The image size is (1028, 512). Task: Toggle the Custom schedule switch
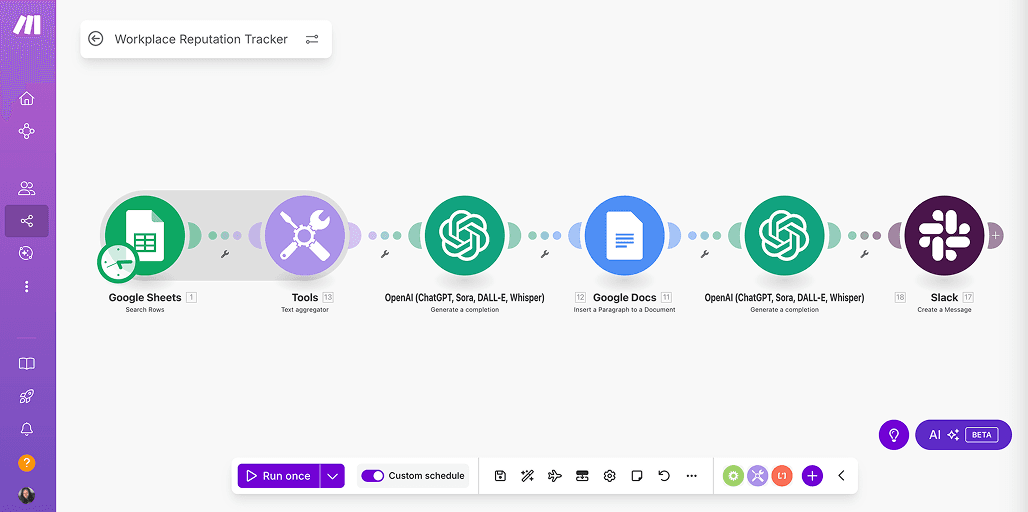pos(372,476)
